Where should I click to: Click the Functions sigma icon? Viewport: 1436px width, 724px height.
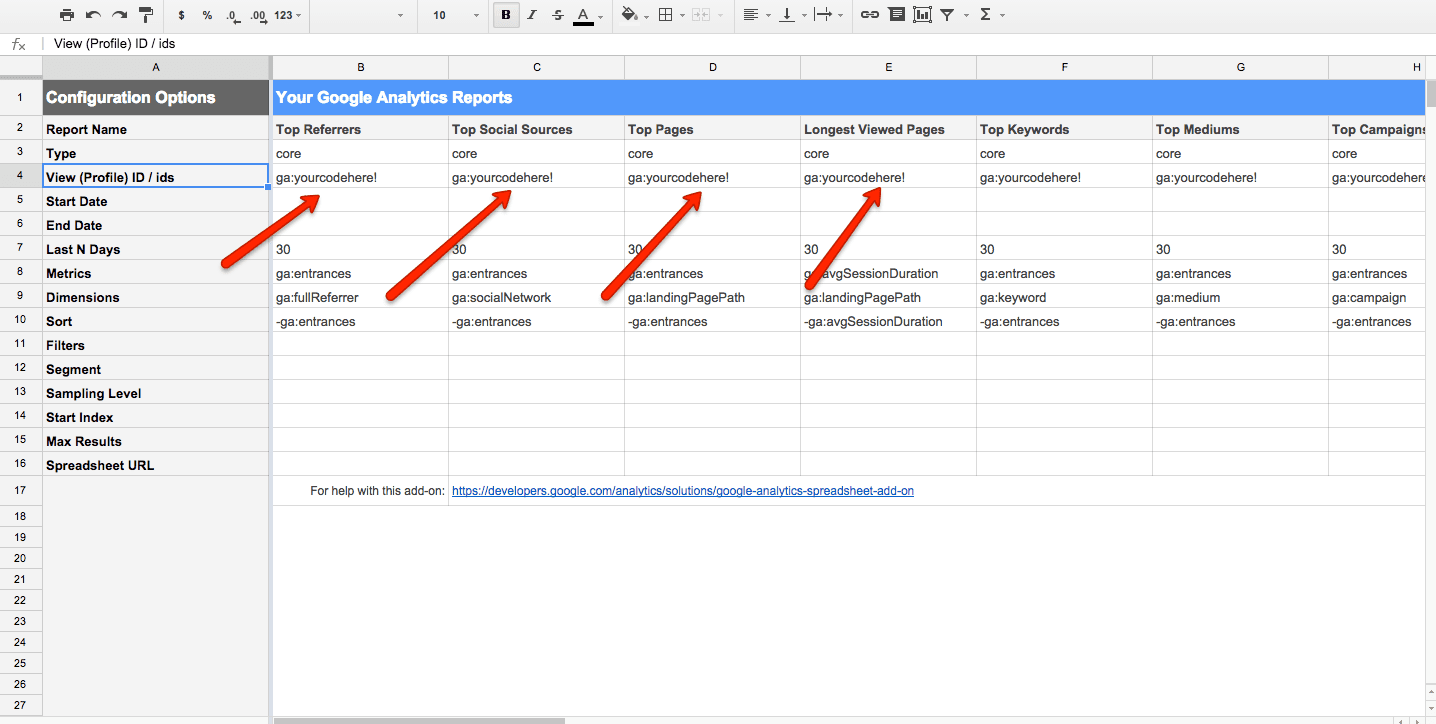coord(986,15)
